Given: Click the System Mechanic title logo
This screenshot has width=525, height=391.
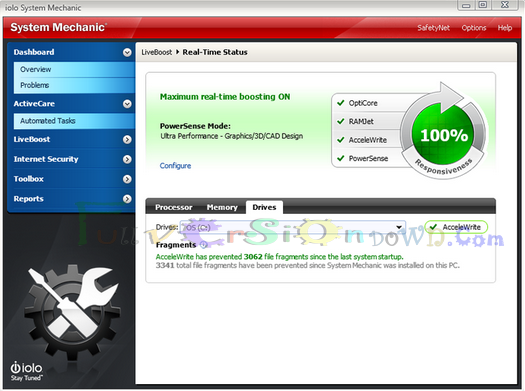Looking at the screenshot, I should pyautogui.click(x=59, y=27).
